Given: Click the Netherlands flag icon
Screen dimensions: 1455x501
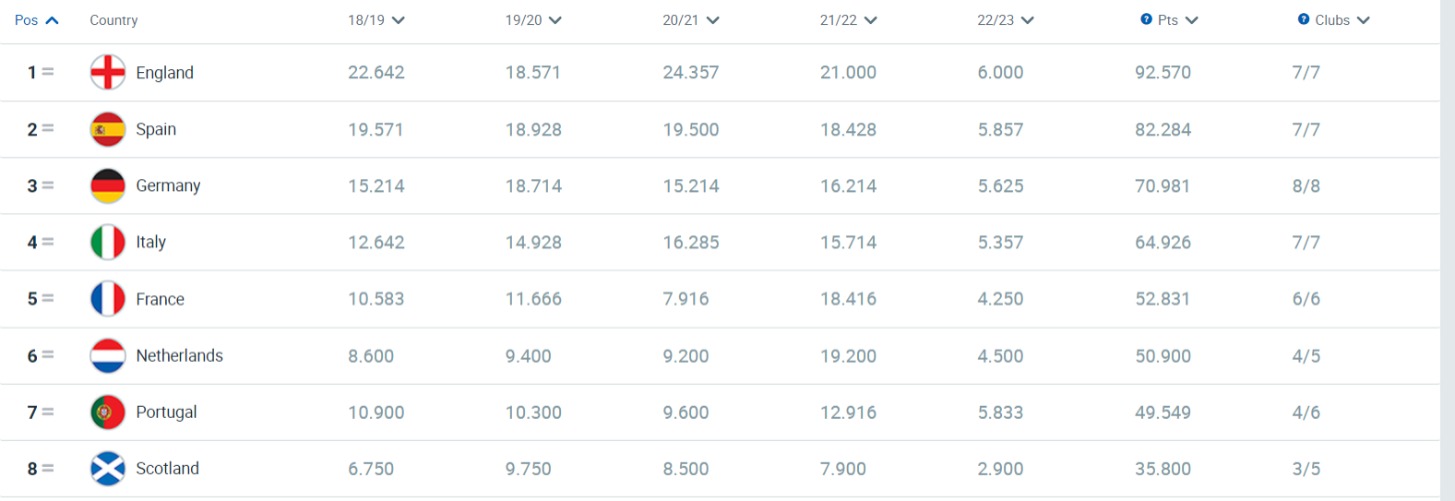Looking at the screenshot, I should click(107, 355).
